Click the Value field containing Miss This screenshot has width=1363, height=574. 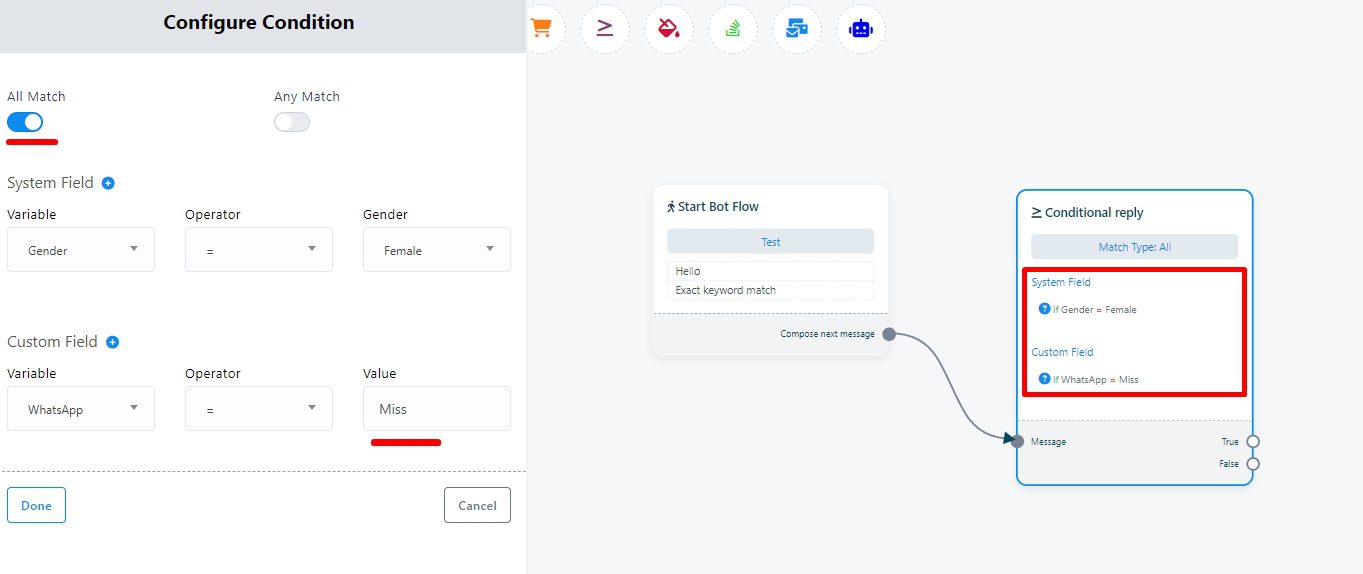tap(436, 409)
